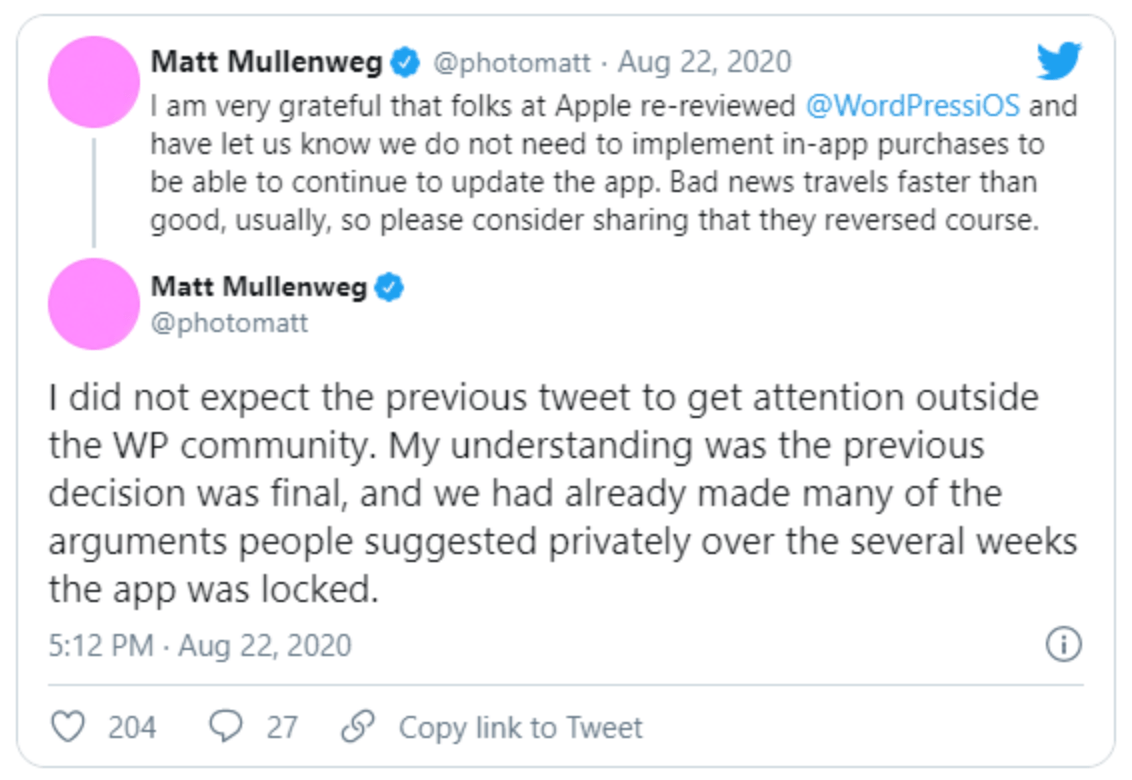Click the 27 replies count

pos(282,727)
